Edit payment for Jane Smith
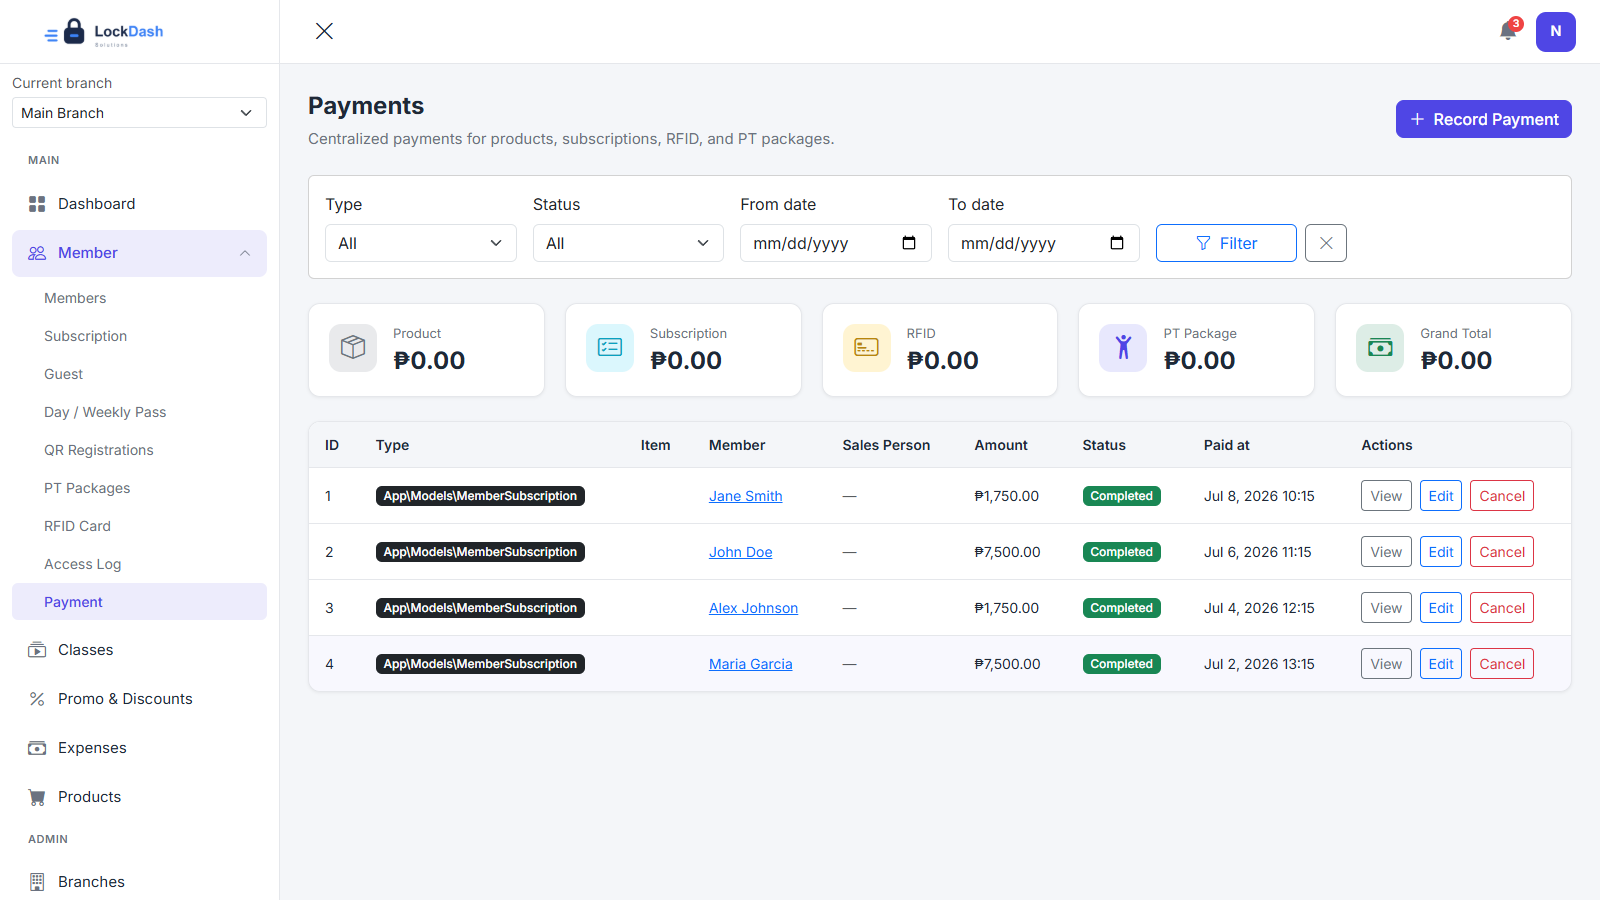This screenshot has height=900, width=1600. pyautogui.click(x=1441, y=496)
